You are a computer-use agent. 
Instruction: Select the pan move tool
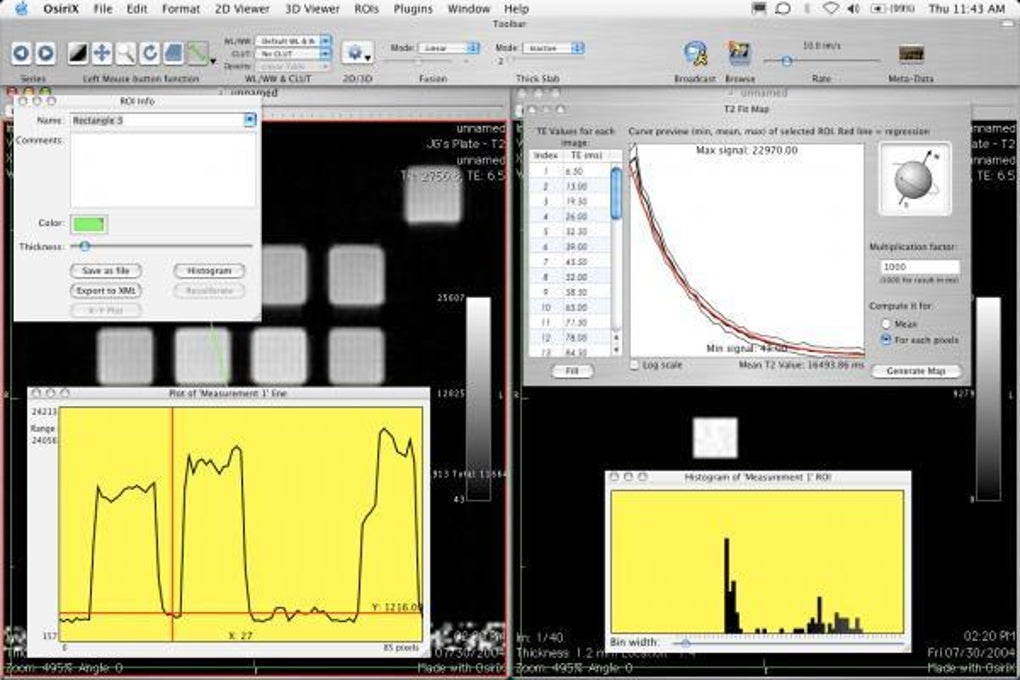102,53
